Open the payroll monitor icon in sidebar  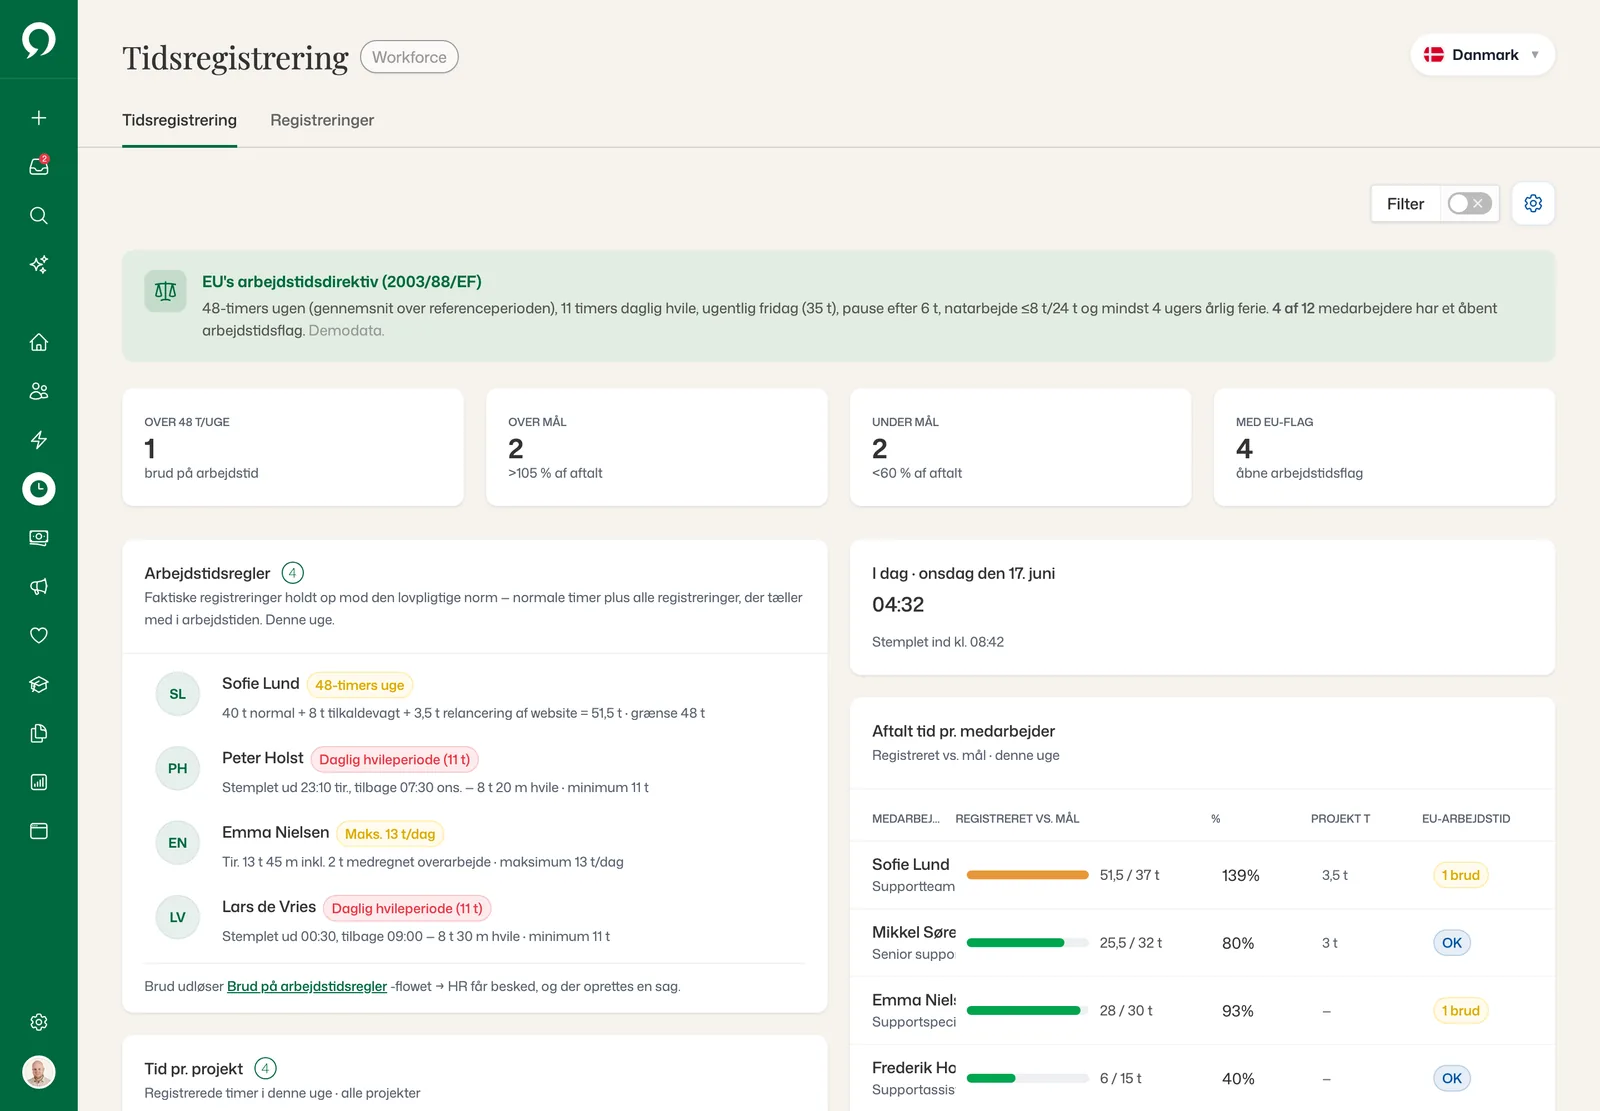(38, 538)
